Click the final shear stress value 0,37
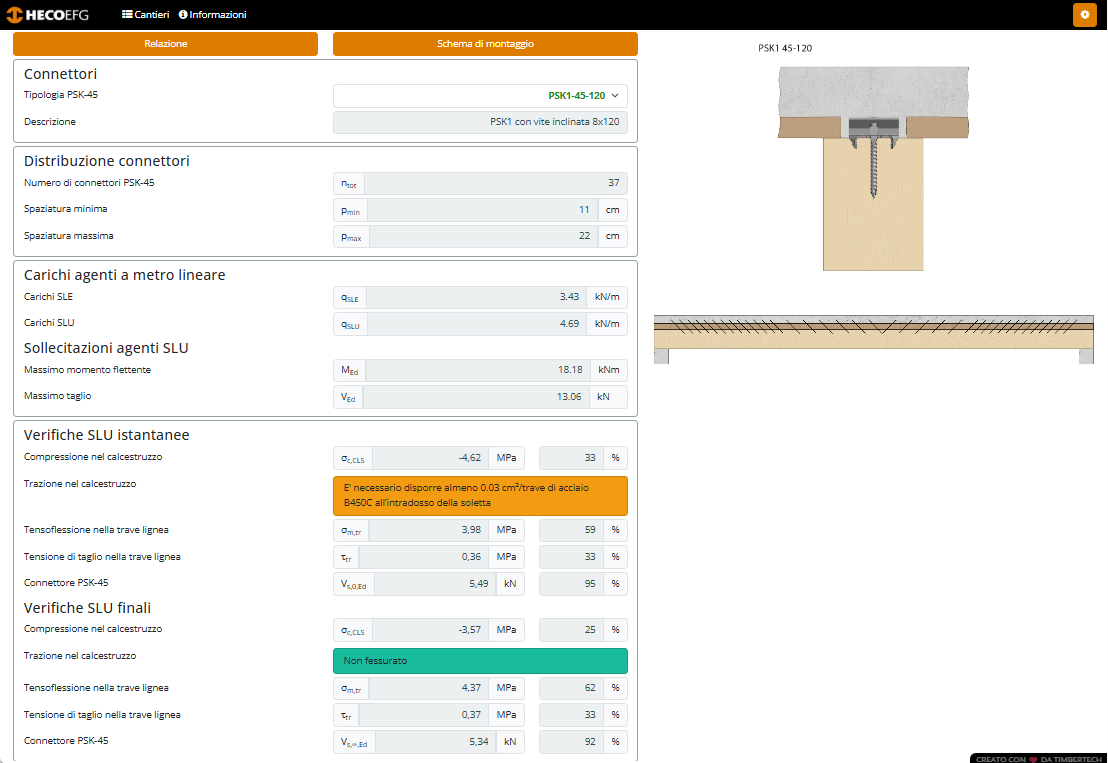 coord(423,715)
